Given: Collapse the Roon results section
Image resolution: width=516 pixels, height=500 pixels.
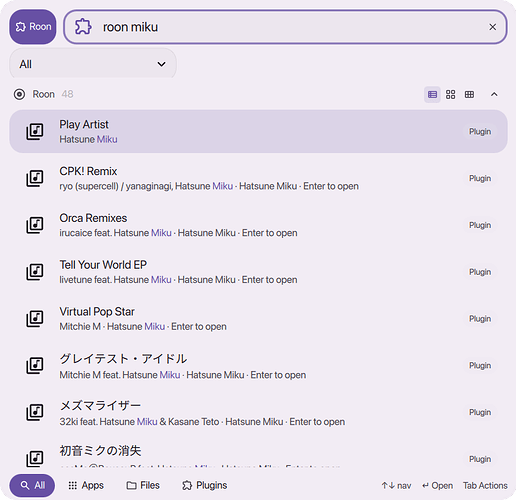Looking at the screenshot, I should click(x=494, y=95).
